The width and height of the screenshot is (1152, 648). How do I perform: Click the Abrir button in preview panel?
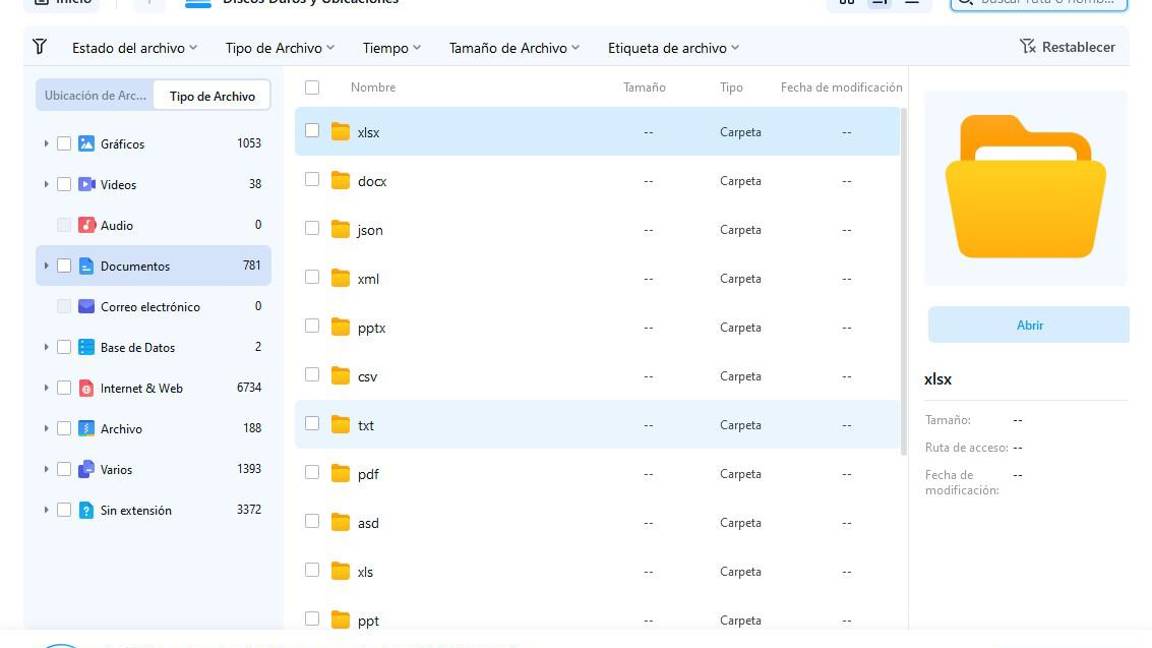point(1029,325)
